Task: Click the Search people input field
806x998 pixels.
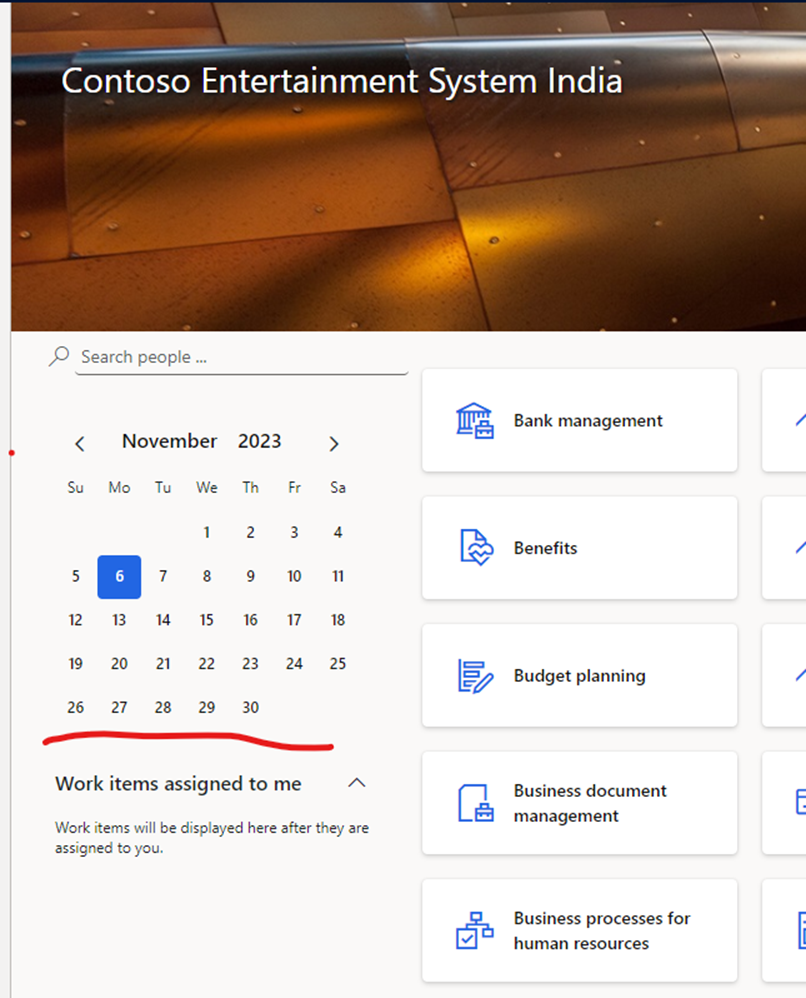Action: pos(242,358)
